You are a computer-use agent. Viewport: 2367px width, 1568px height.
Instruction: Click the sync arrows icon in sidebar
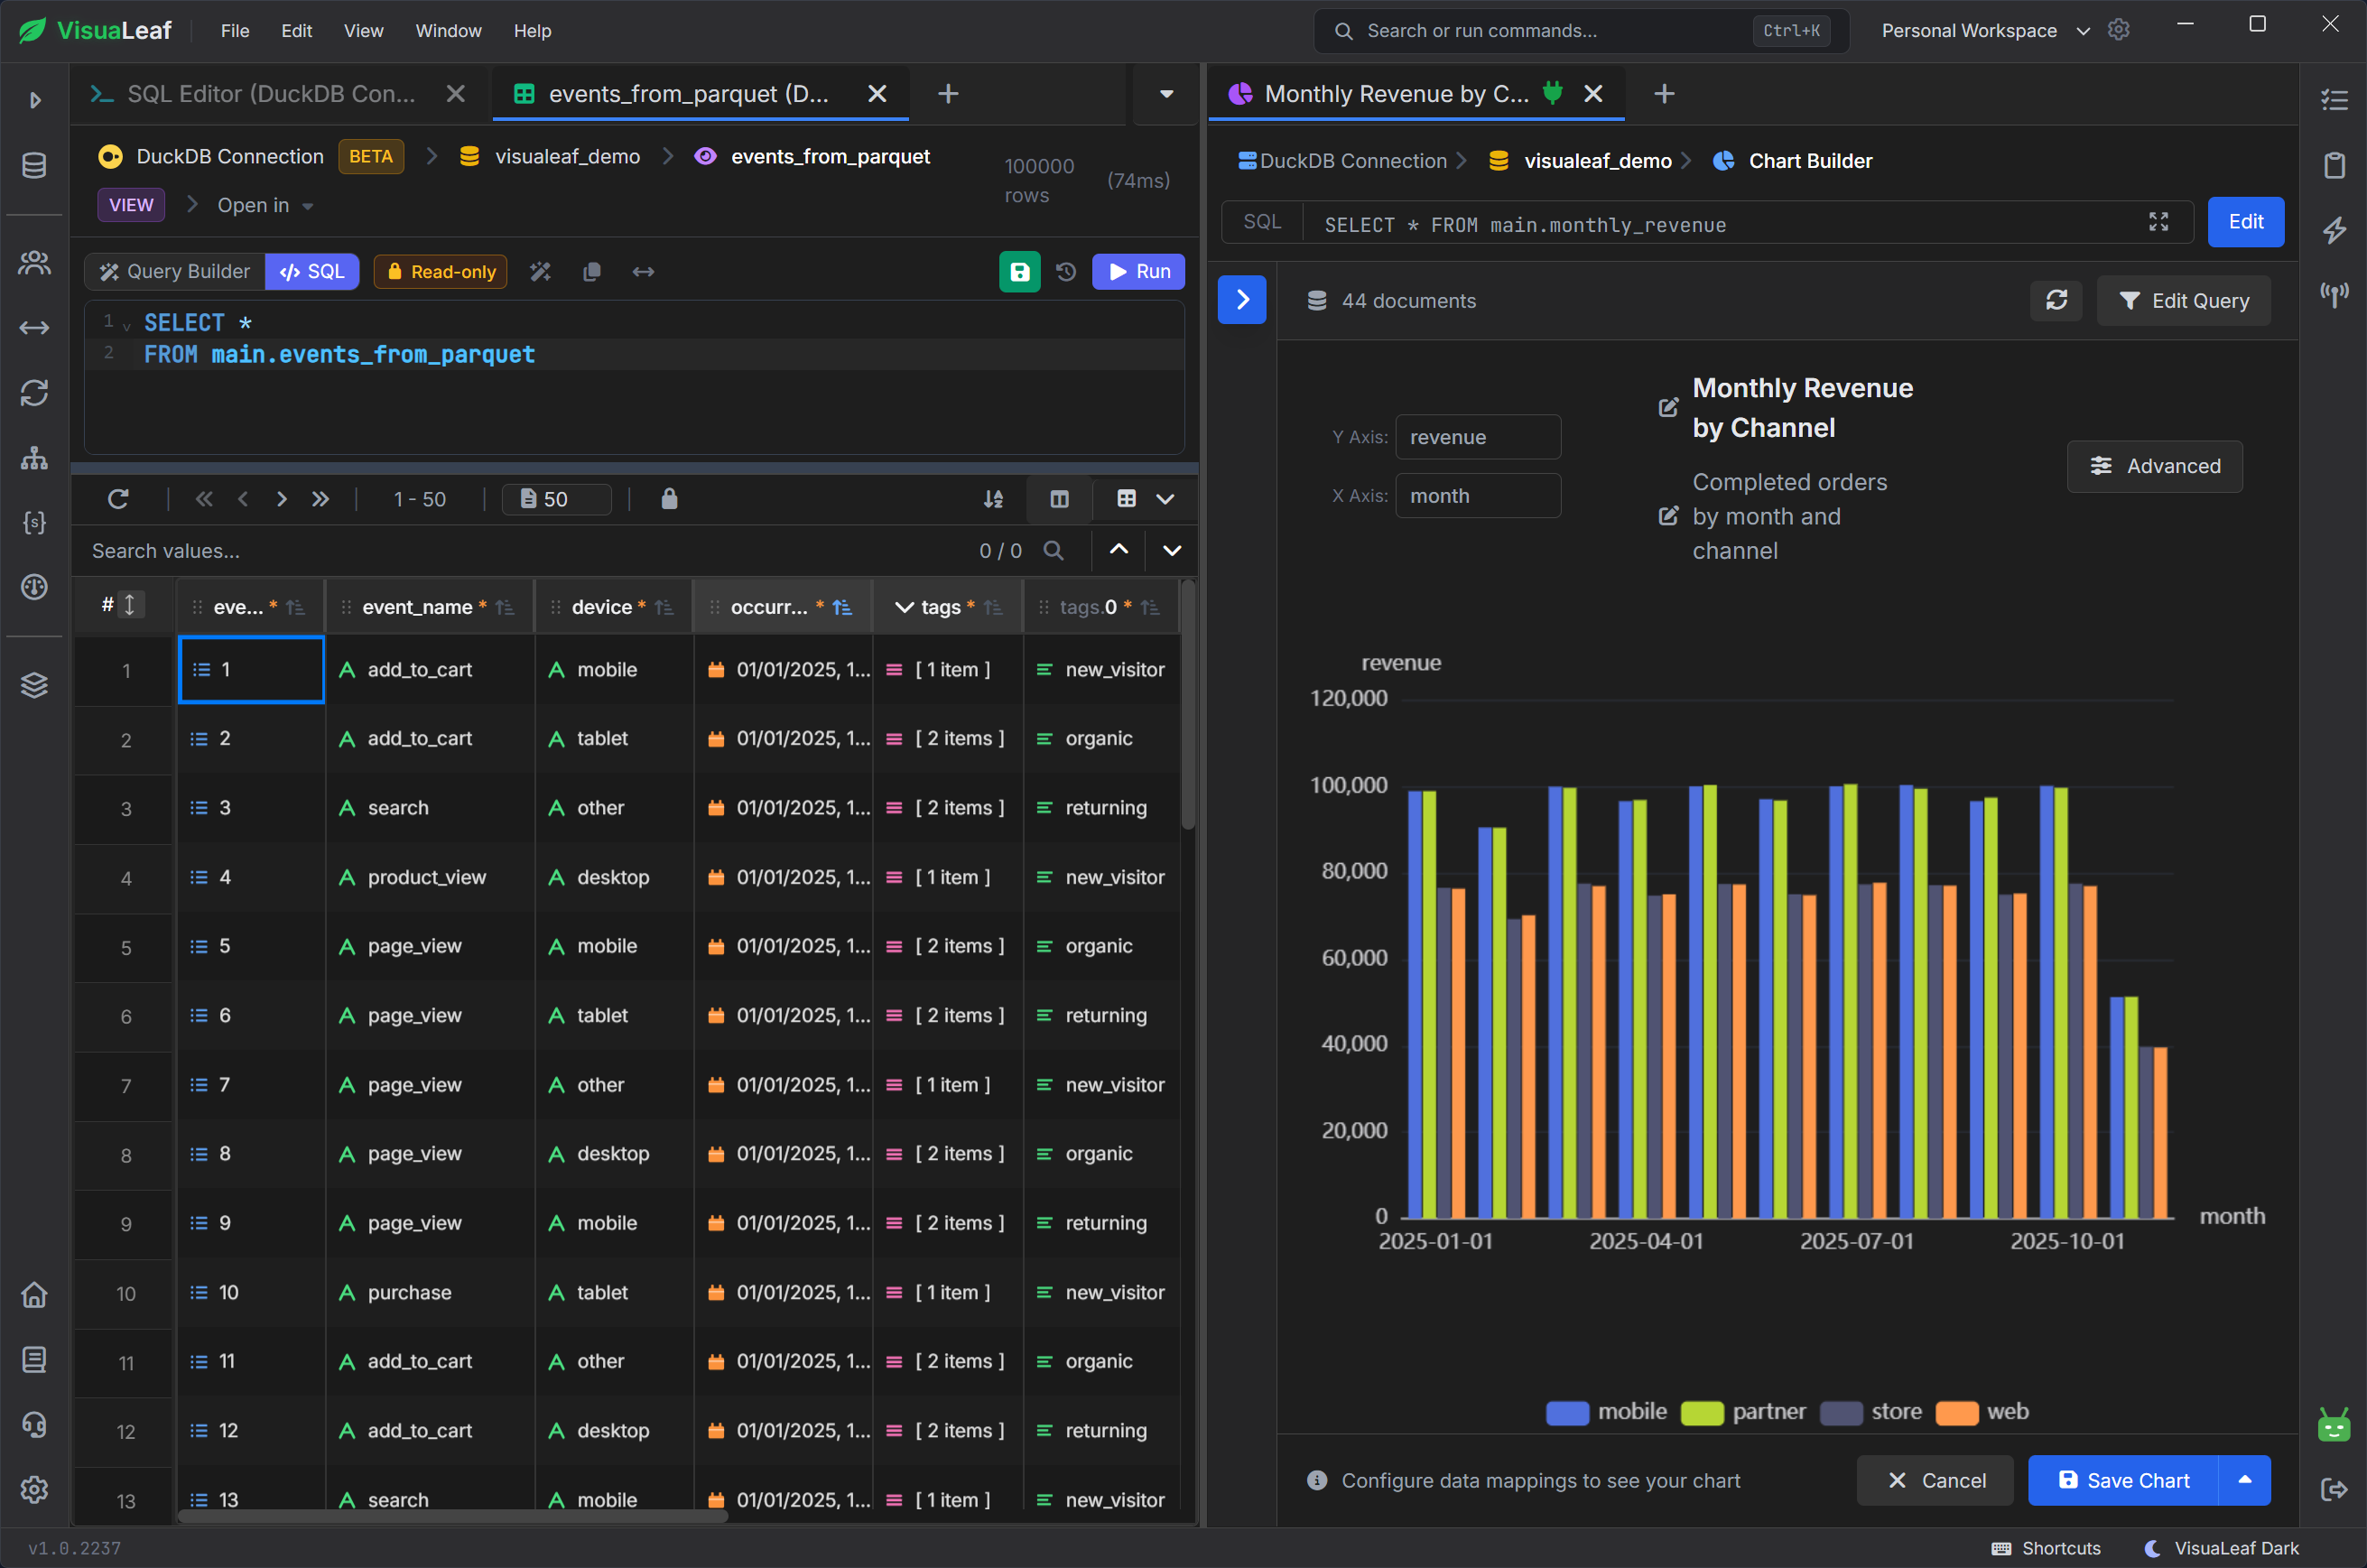pyautogui.click(x=34, y=393)
